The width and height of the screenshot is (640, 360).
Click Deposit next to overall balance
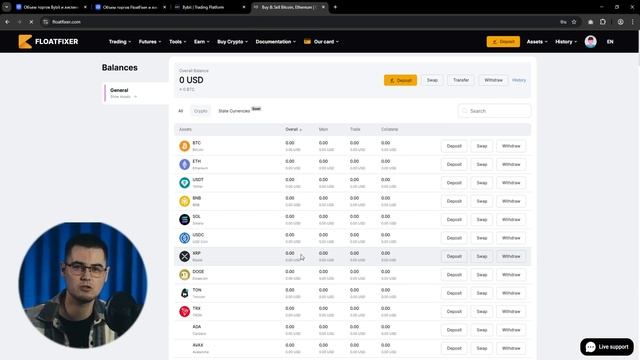pyautogui.click(x=400, y=80)
